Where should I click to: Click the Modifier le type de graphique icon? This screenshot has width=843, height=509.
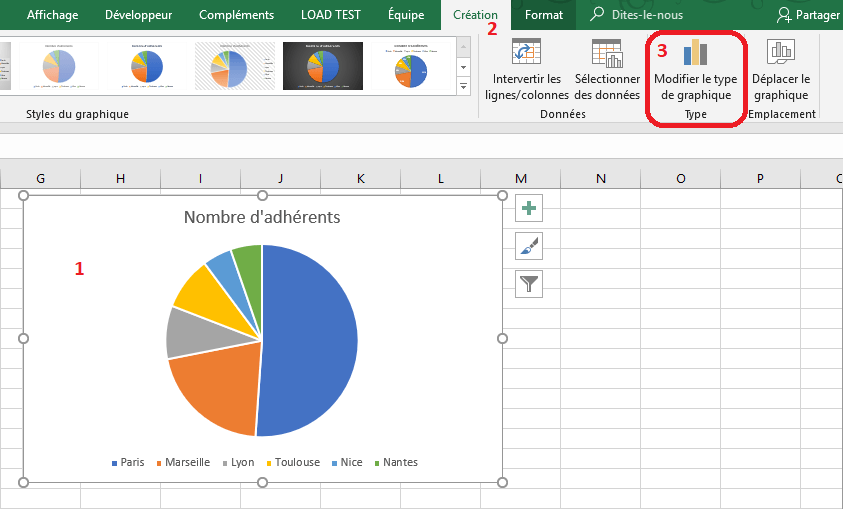coord(695,53)
